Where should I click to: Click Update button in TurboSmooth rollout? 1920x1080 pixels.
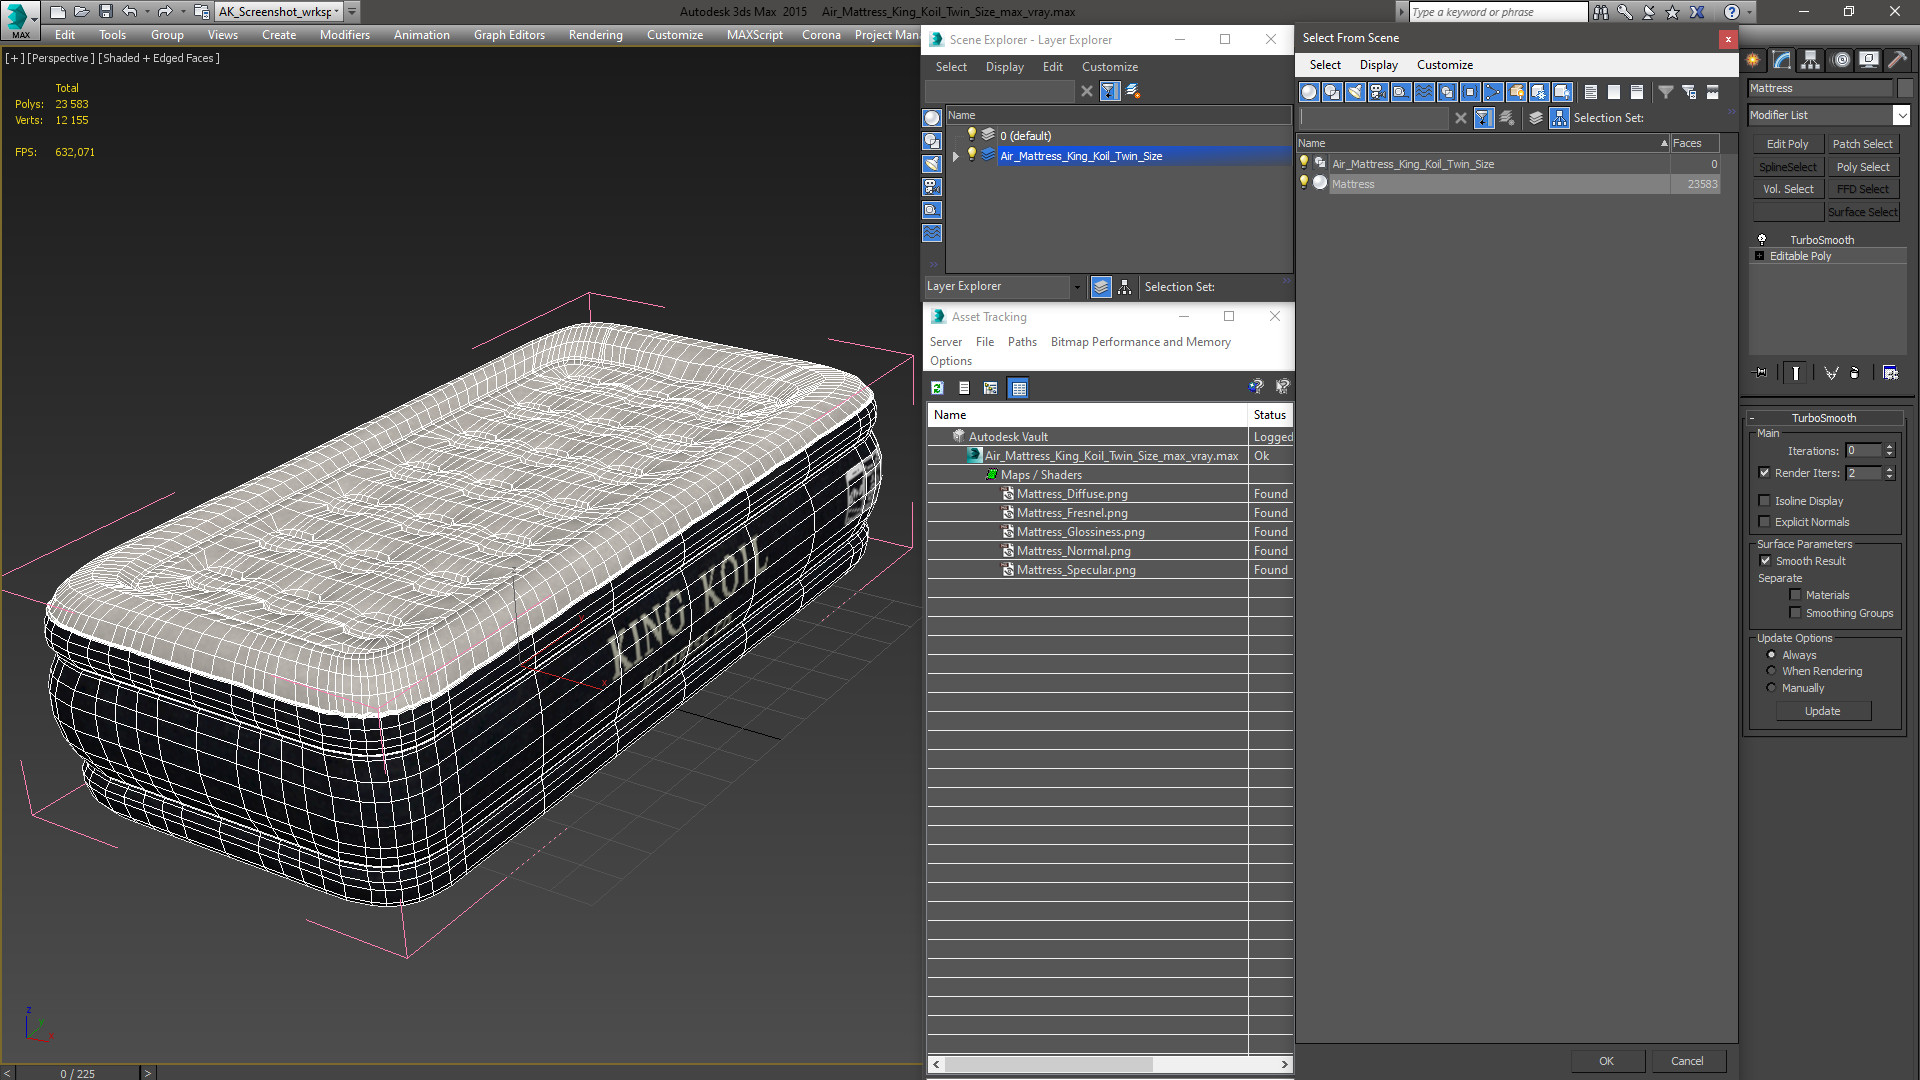(x=1822, y=711)
